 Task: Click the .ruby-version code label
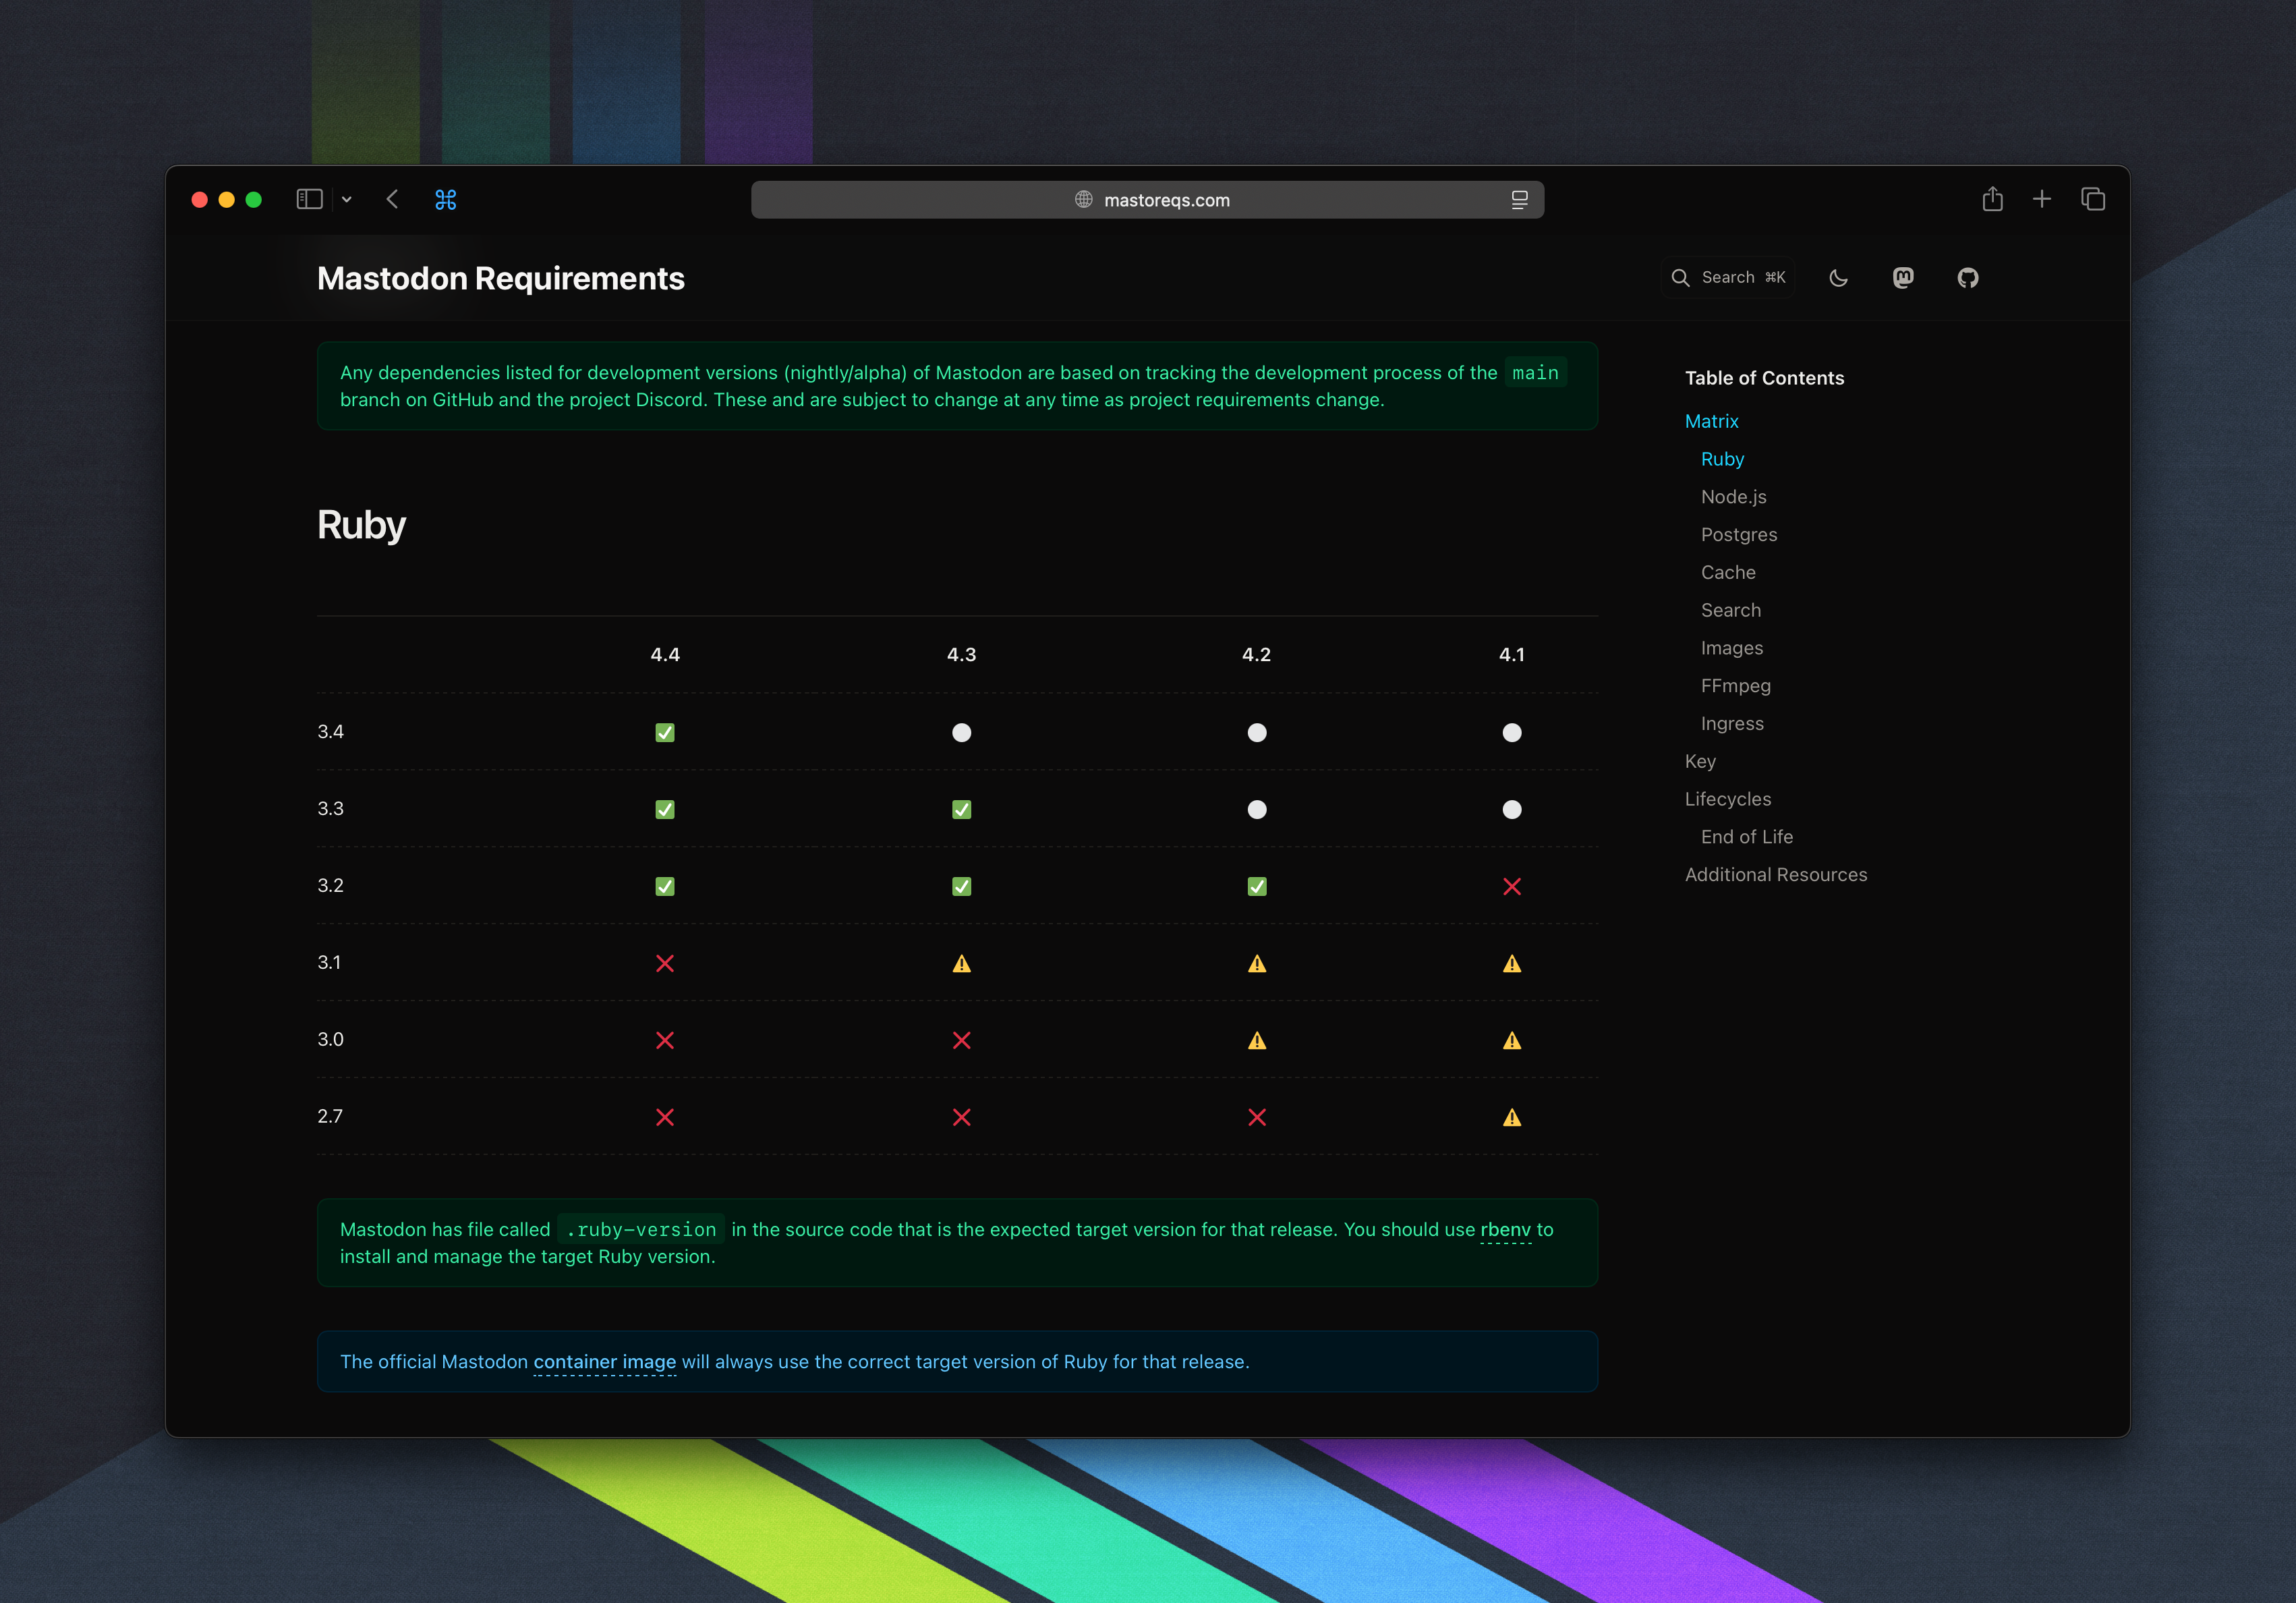(641, 1230)
